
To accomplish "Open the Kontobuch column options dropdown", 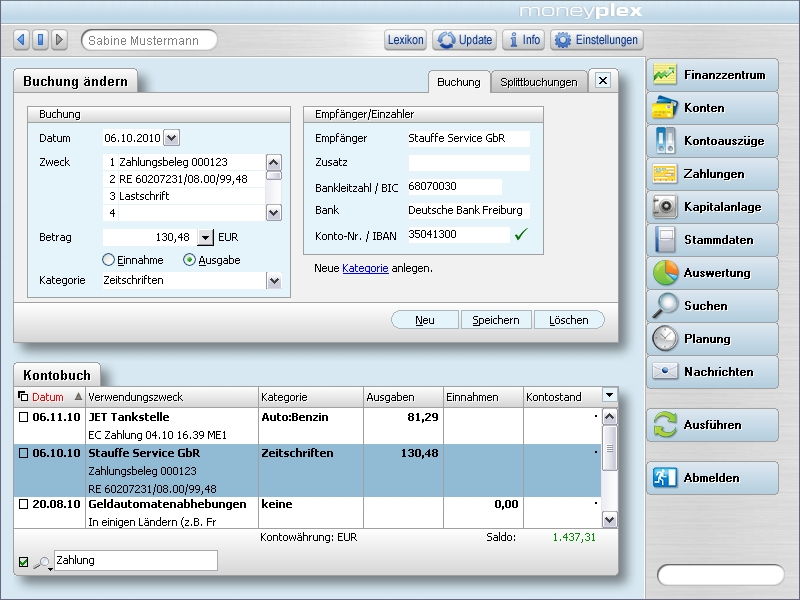I will click(x=609, y=396).
